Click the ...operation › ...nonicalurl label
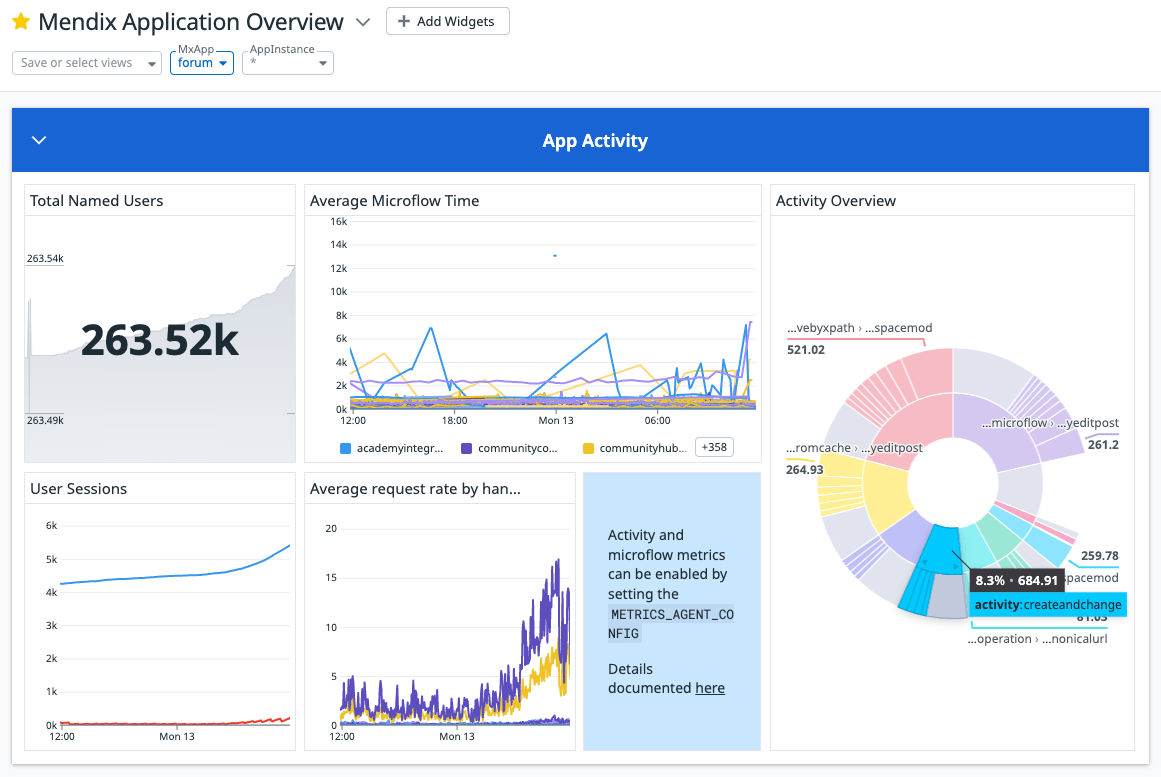The height and width of the screenshot is (777, 1161). point(1037,638)
